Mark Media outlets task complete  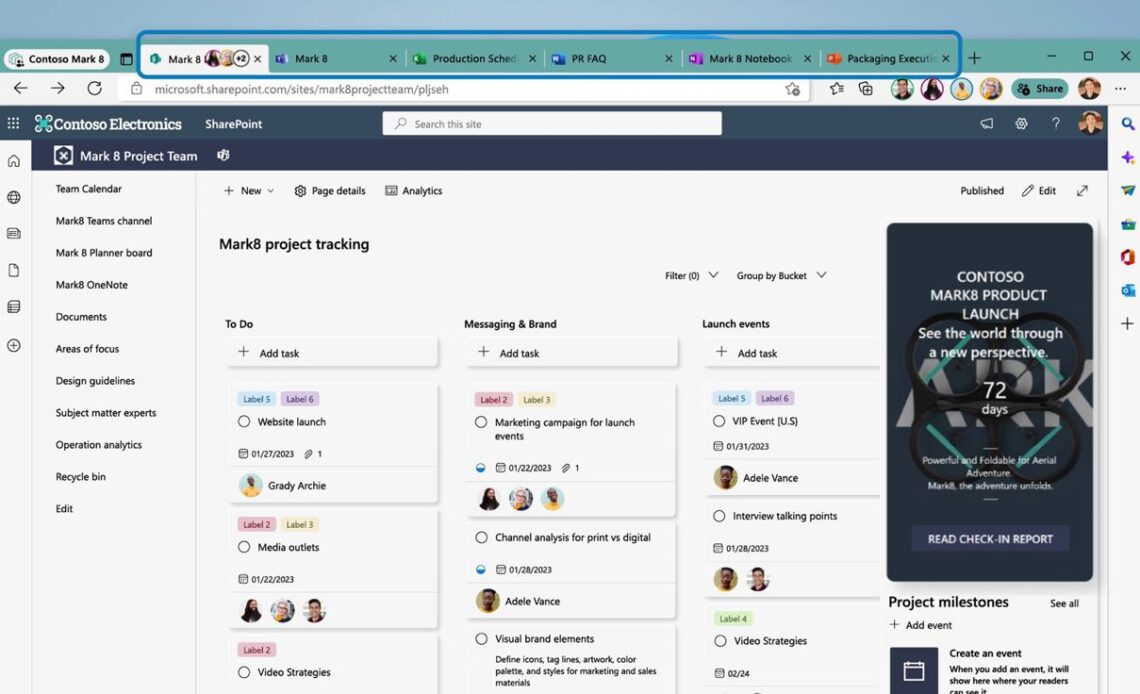244,547
